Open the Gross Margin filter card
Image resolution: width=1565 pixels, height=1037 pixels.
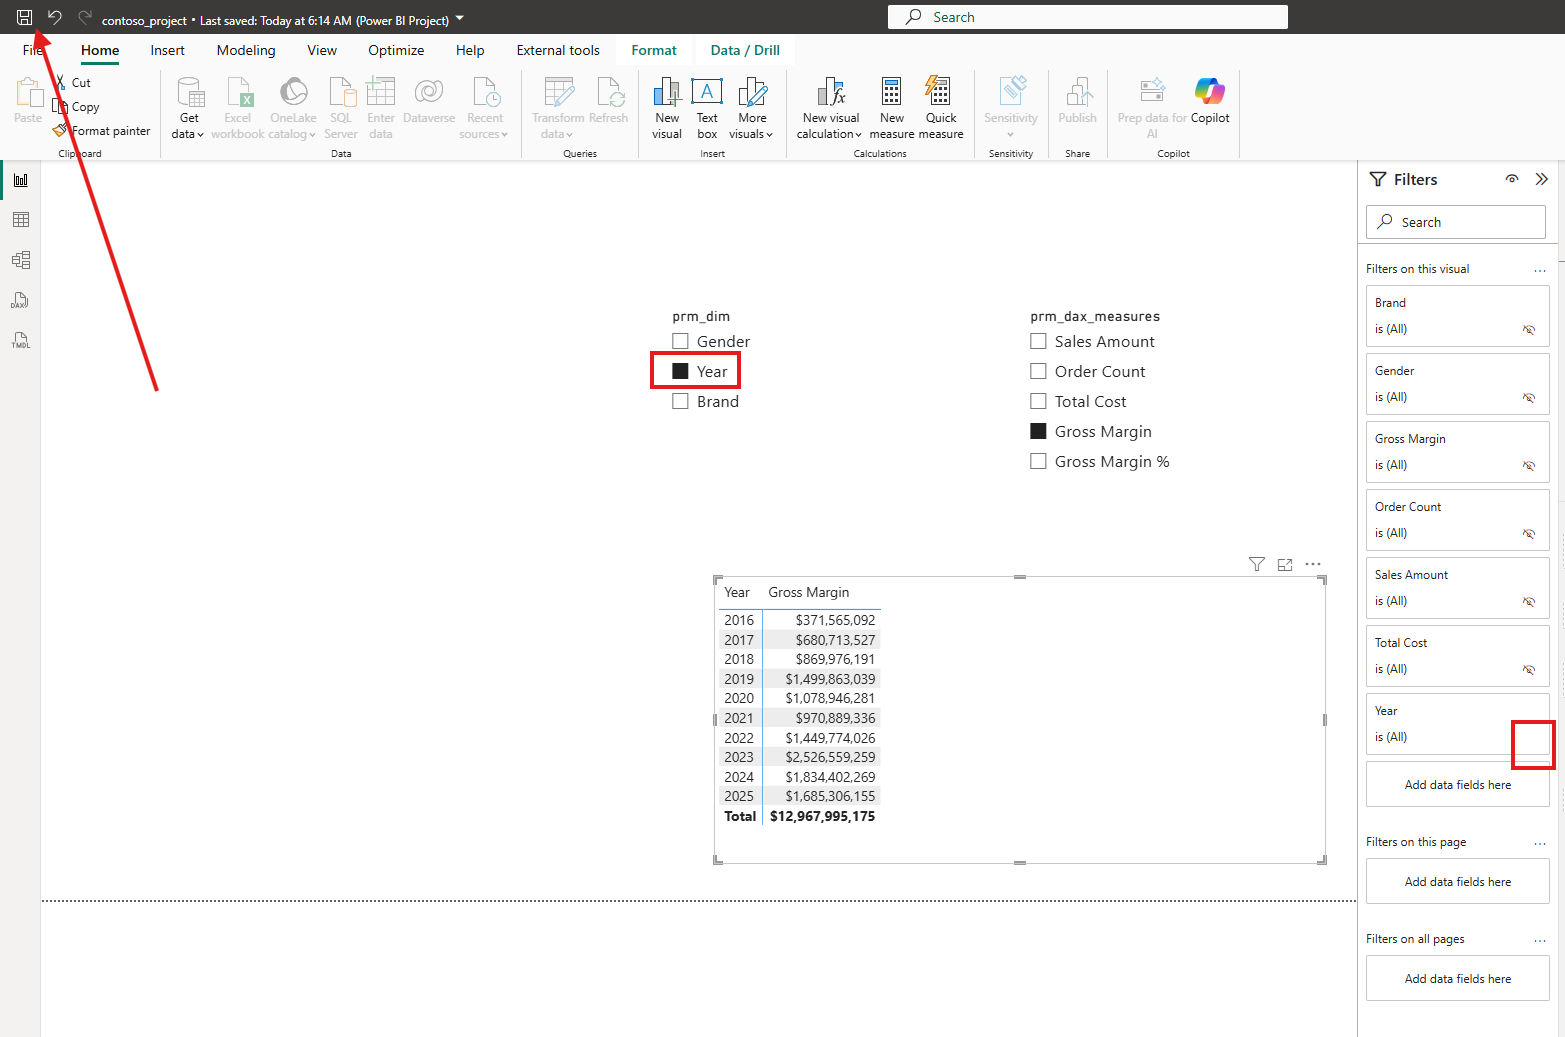pos(1458,452)
